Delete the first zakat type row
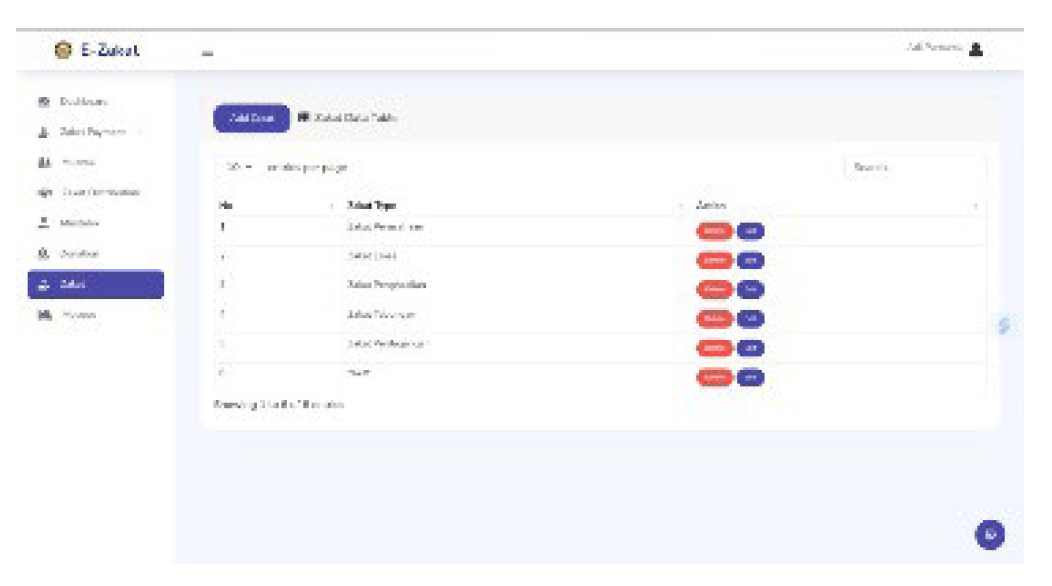The image size is (1052, 586). click(714, 231)
